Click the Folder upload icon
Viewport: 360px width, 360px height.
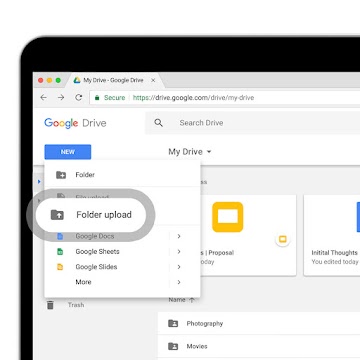[x=57, y=215]
